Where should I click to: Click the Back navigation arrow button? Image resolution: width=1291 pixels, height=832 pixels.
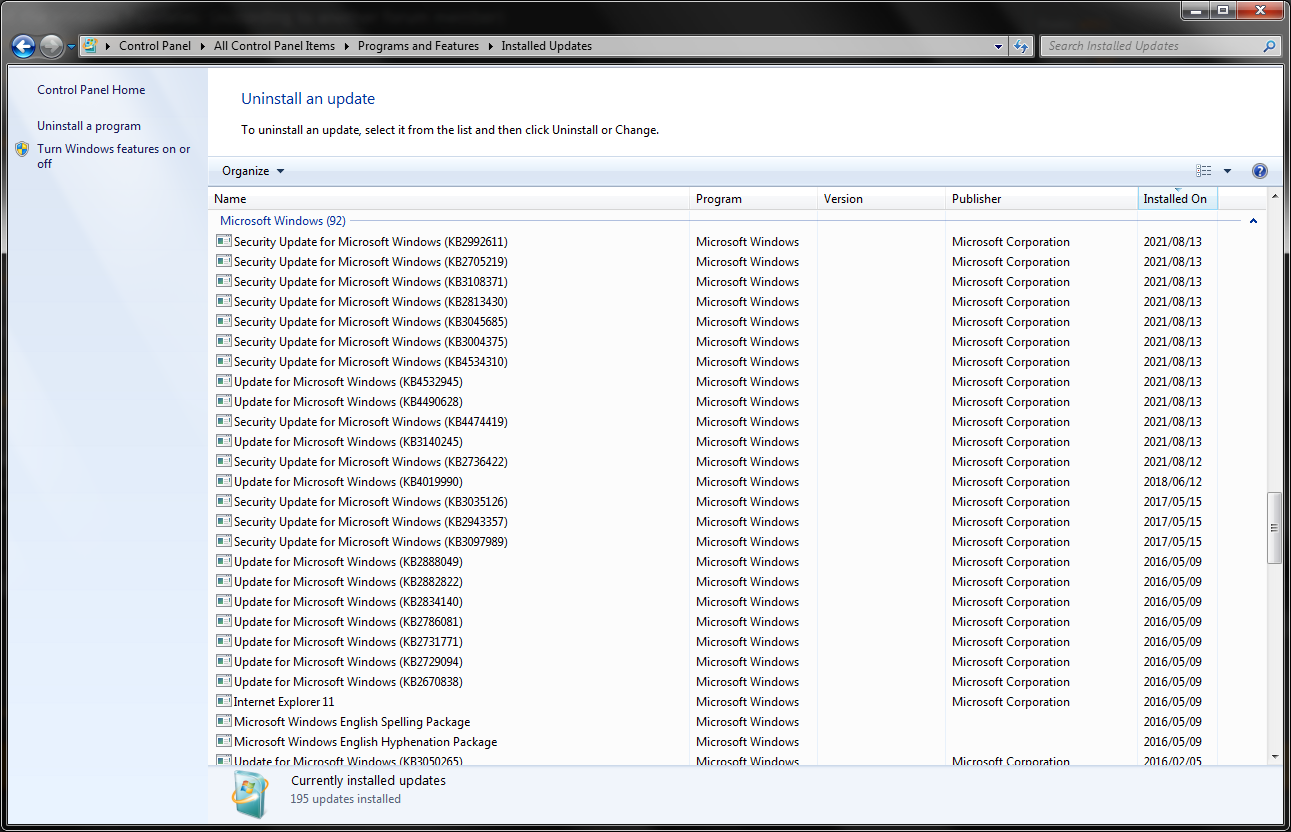coord(23,46)
